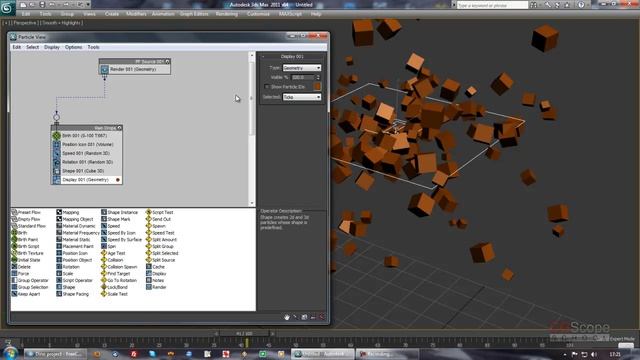Click the Perspective viewport label
The height and width of the screenshot is (360, 640).
(x=24, y=23)
